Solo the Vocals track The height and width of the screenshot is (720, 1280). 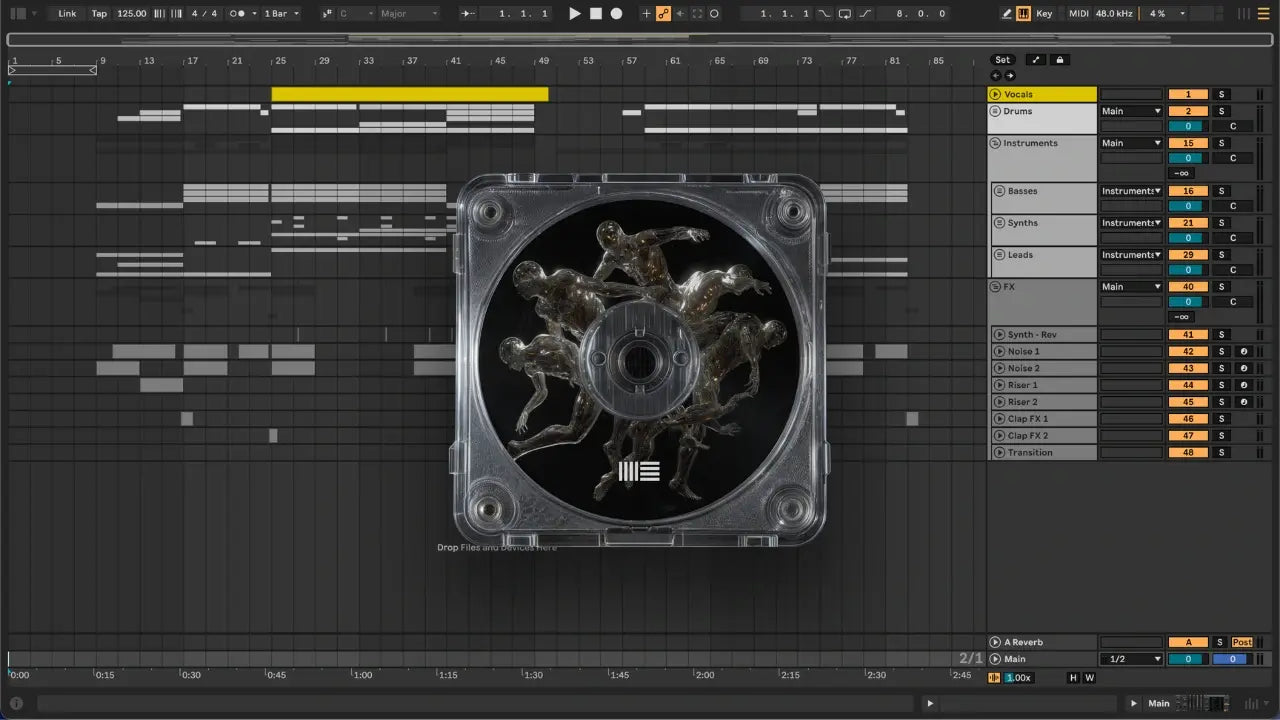click(x=1221, y=94)
